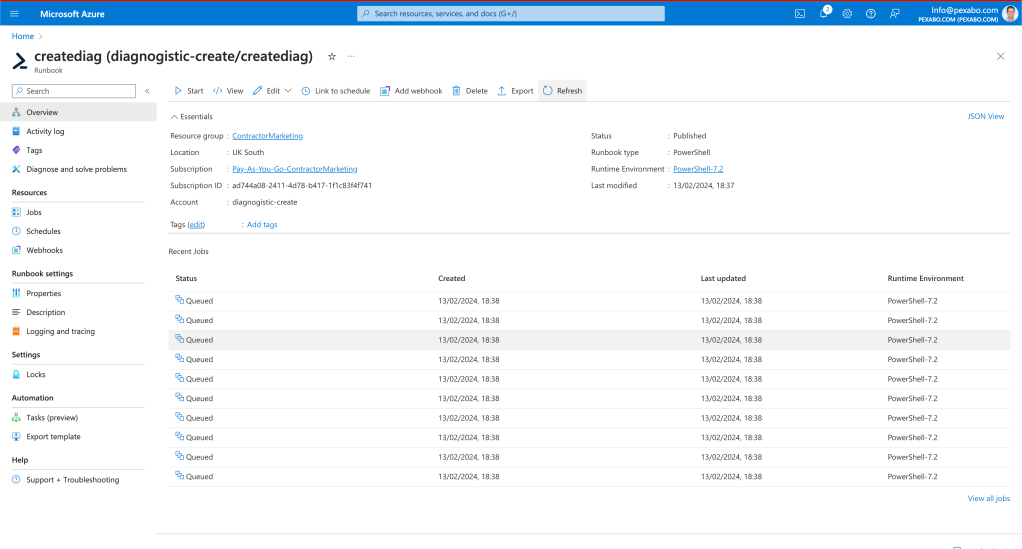Click the tags edit link
Image resolution: width=1022 pixels, height=549 pixels.
pos(196,225)
